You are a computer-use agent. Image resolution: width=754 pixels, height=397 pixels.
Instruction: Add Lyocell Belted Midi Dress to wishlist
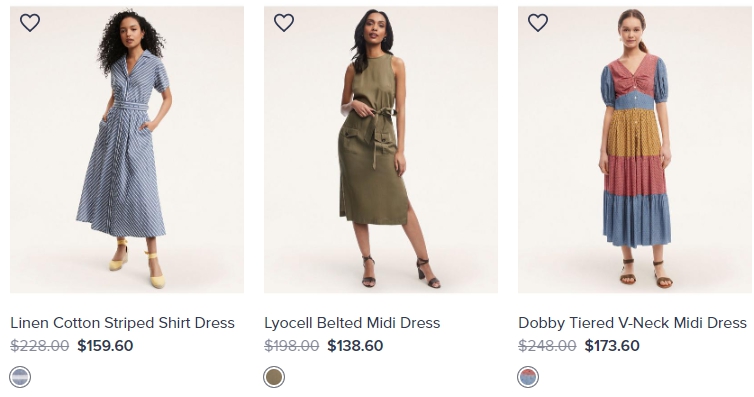[284, 23]
